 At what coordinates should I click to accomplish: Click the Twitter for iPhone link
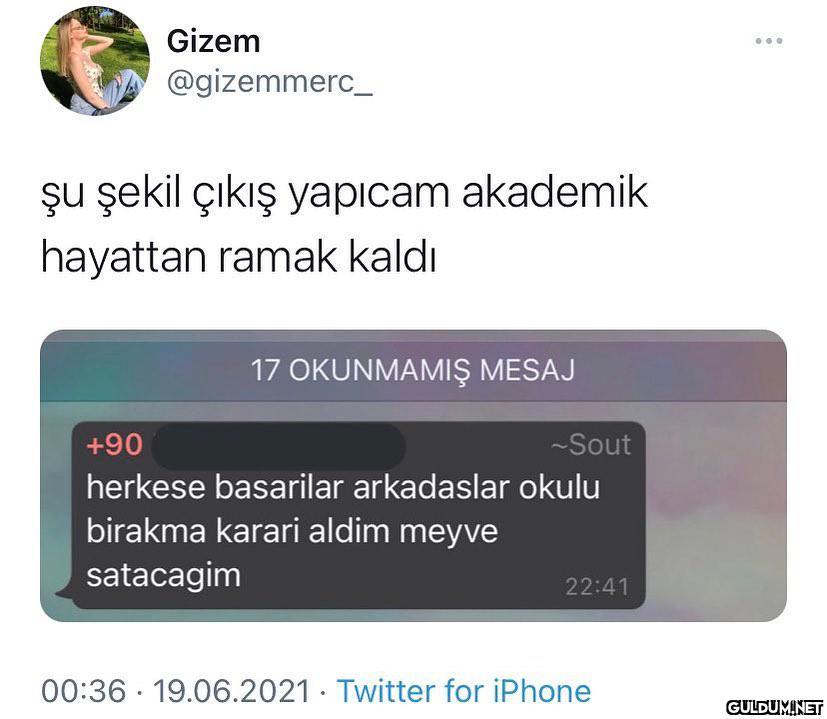(464, 691)
